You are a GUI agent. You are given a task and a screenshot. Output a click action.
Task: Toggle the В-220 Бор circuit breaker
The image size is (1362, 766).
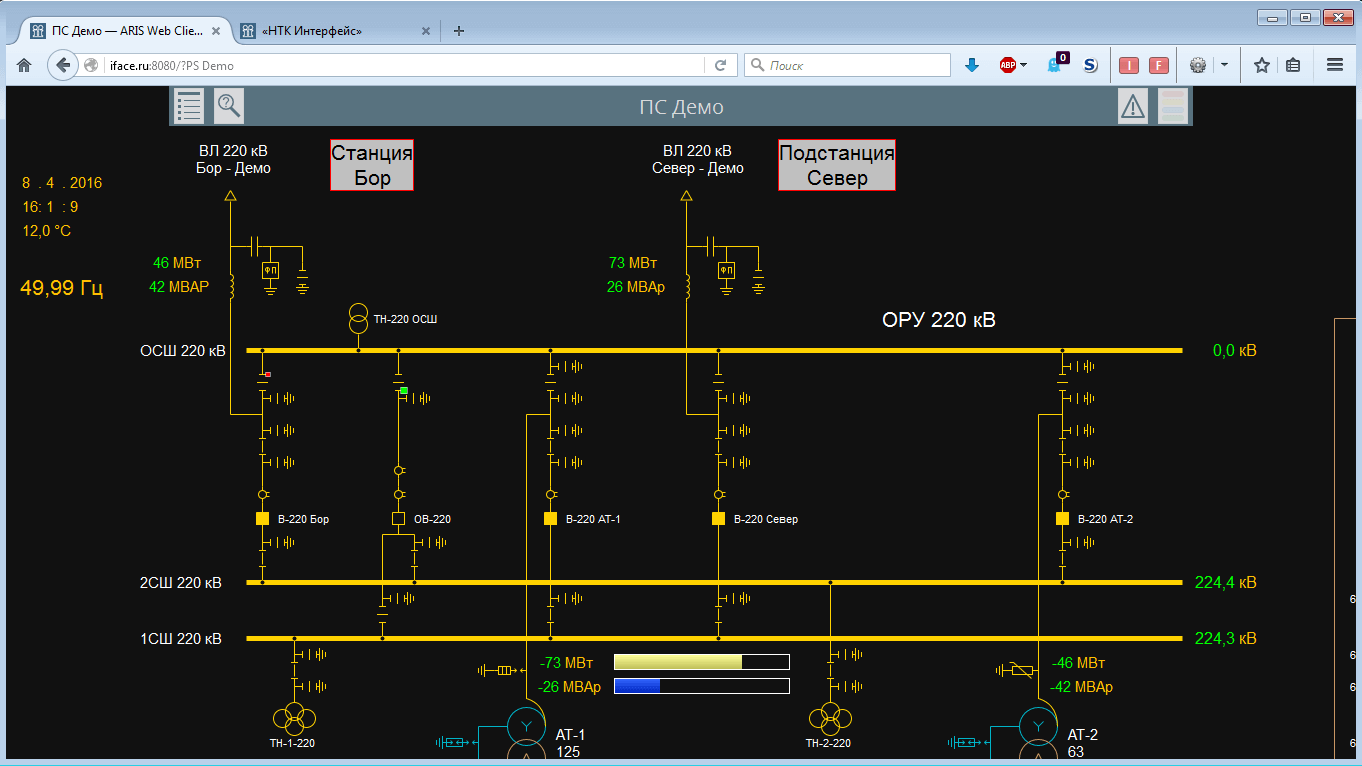click(x=262, y=519)
